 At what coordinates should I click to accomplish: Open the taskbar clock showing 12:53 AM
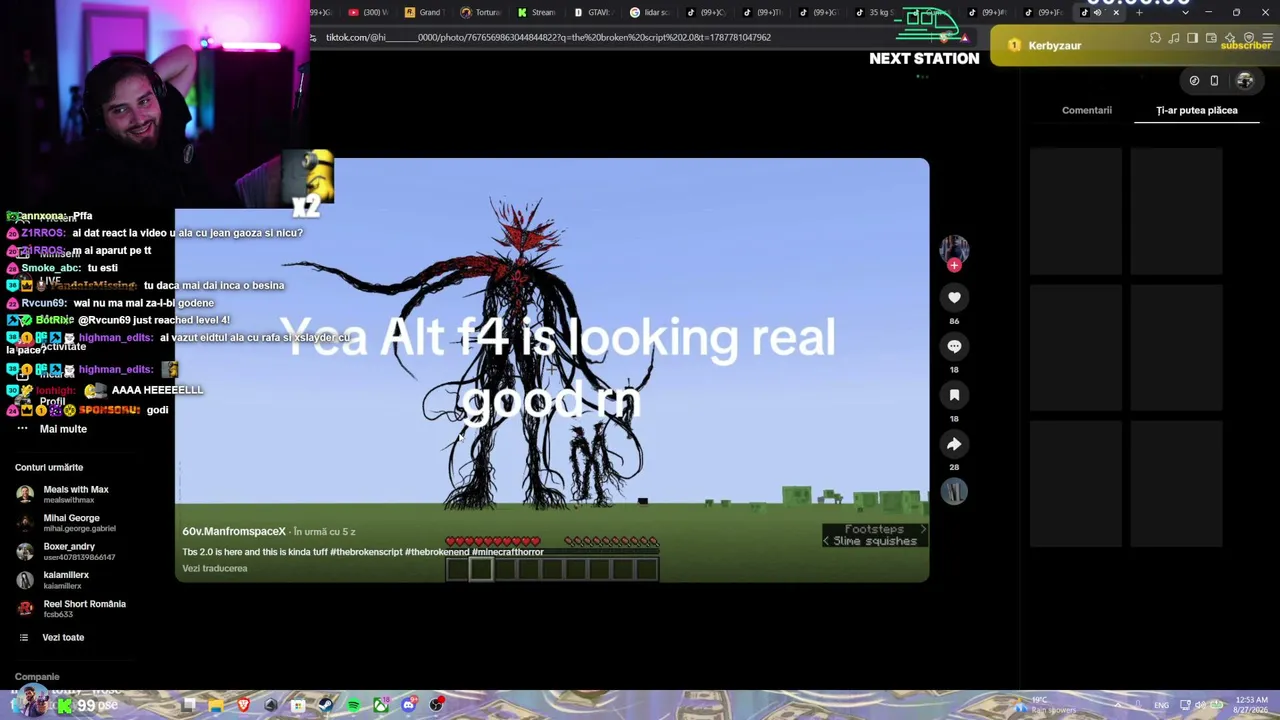coord(1252,704)
